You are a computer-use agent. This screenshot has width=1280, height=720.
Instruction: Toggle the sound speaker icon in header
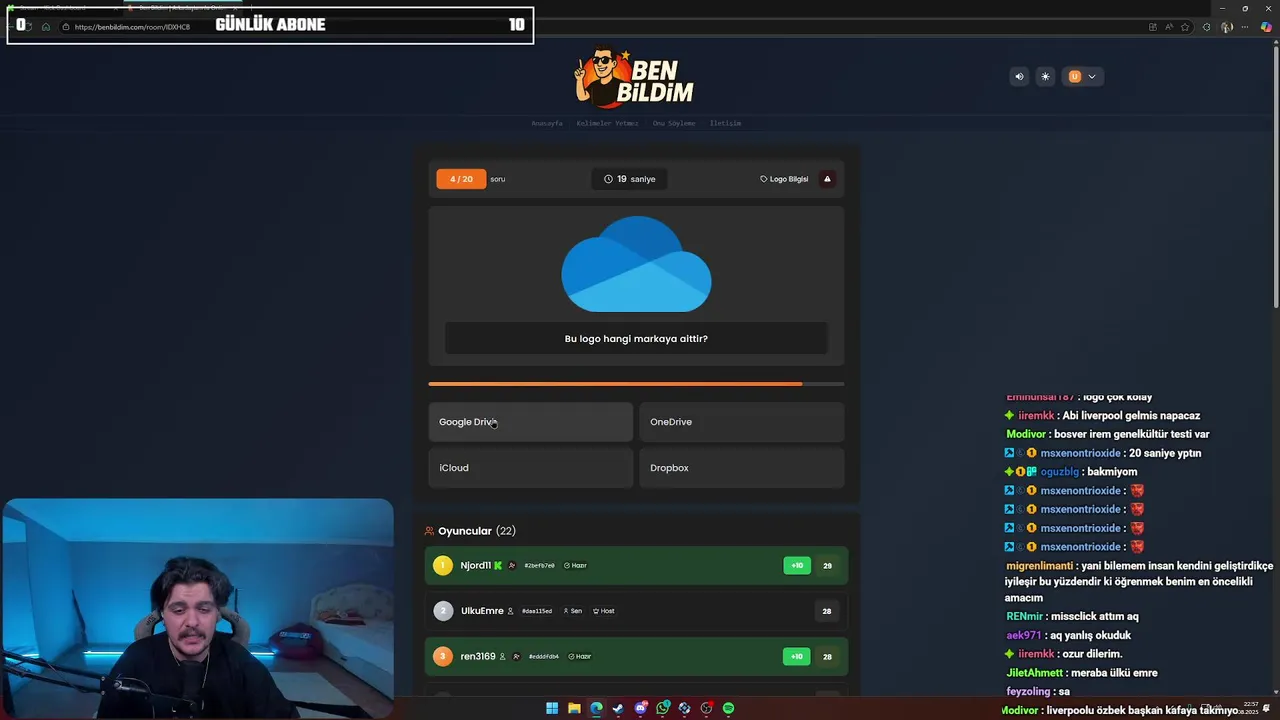click(1019, 76)
